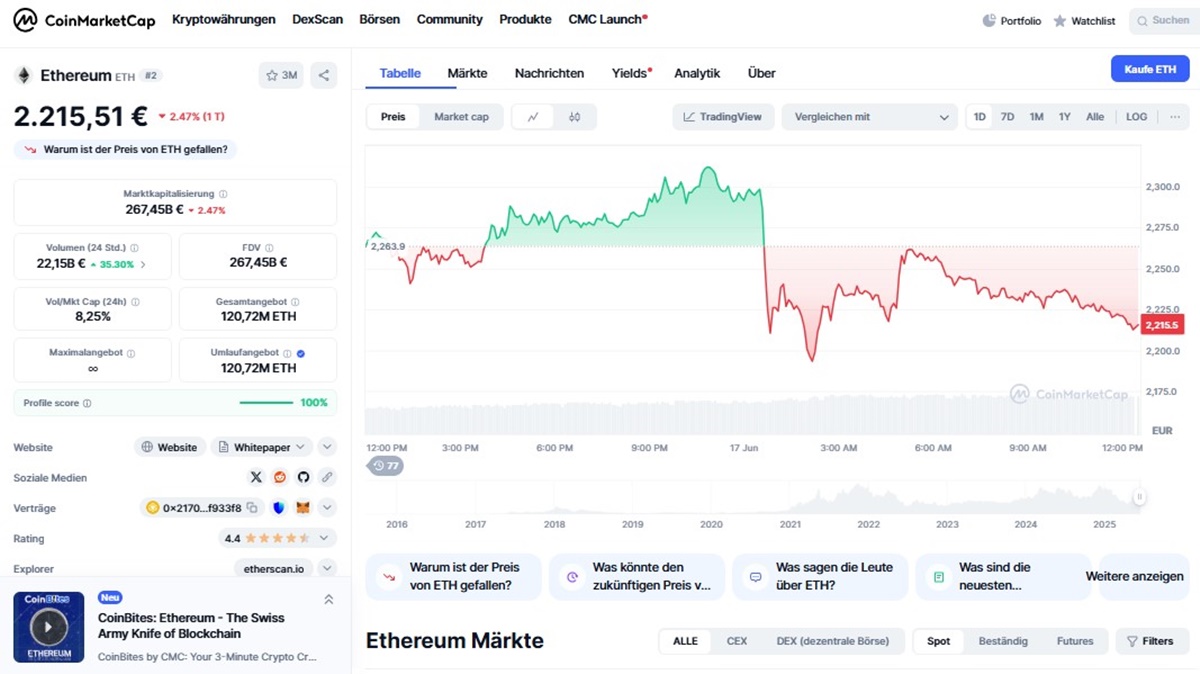The width and height of the screenshot is (1200, 674).
Task: Set chart range to 1D
Action: click(x=980, y=117)
